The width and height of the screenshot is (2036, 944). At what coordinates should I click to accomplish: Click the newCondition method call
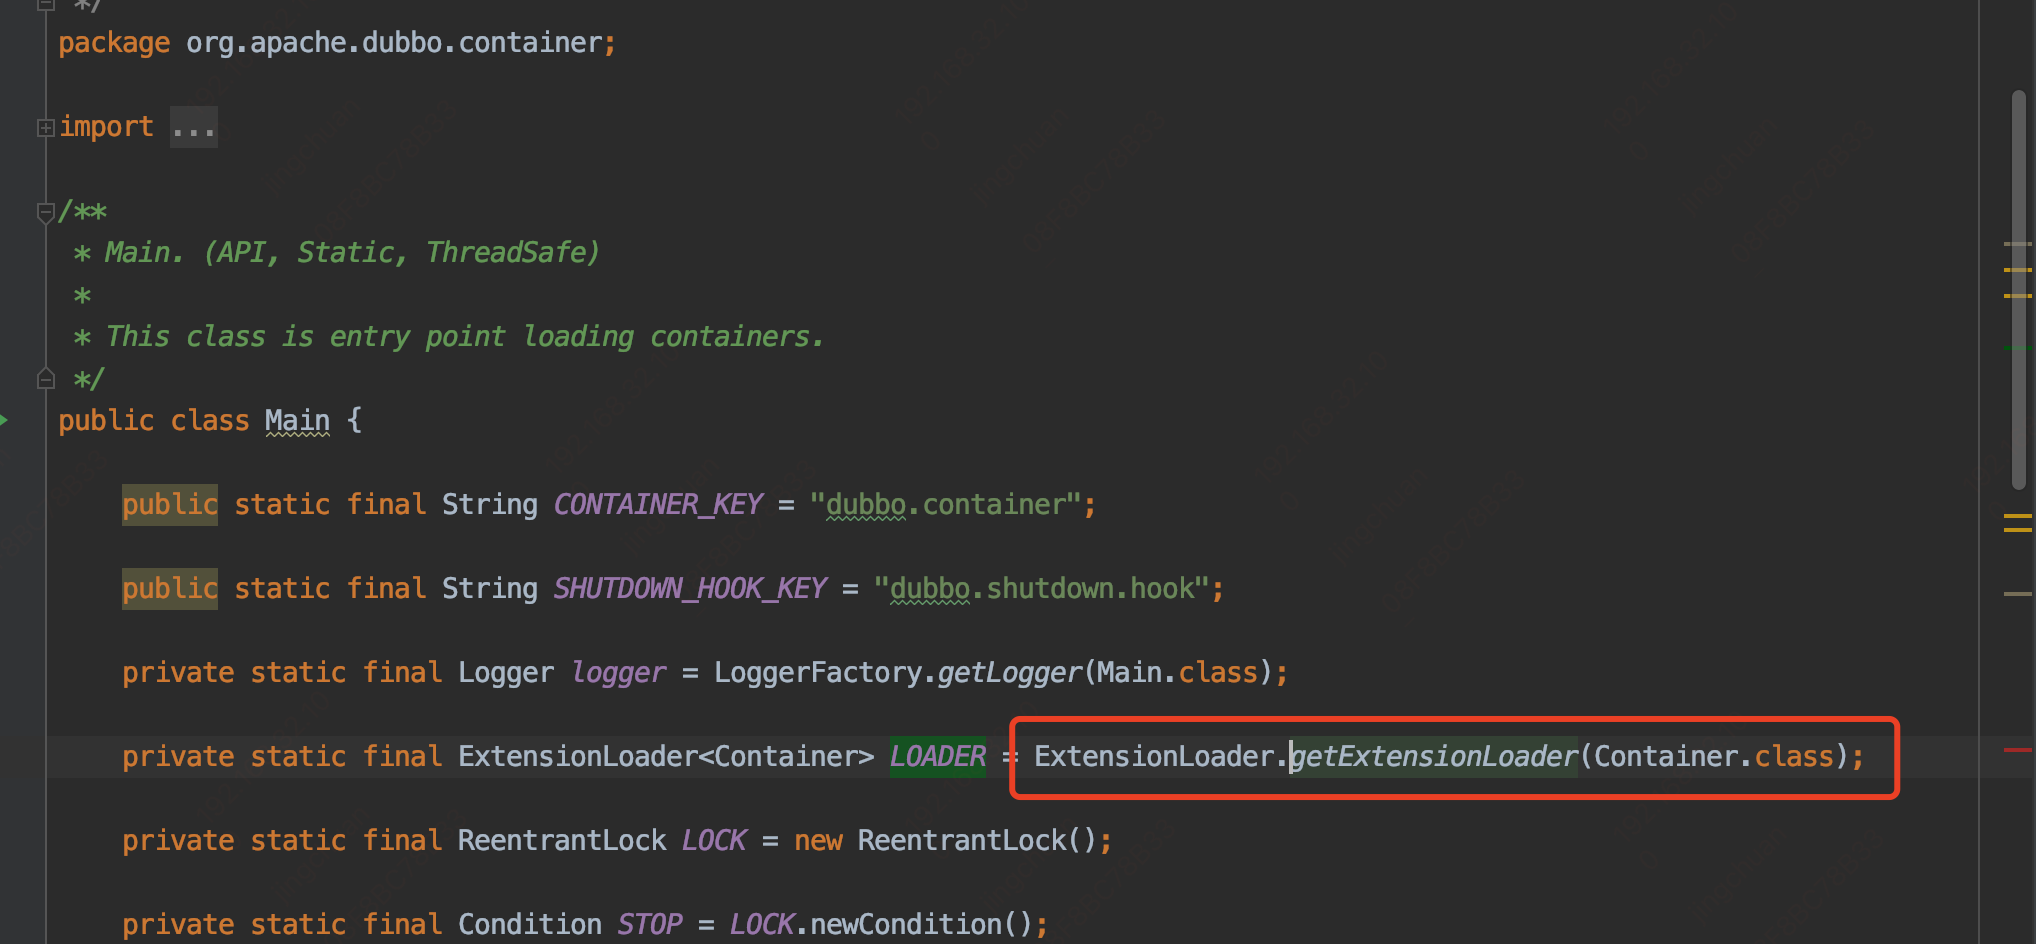pos(906,924)
